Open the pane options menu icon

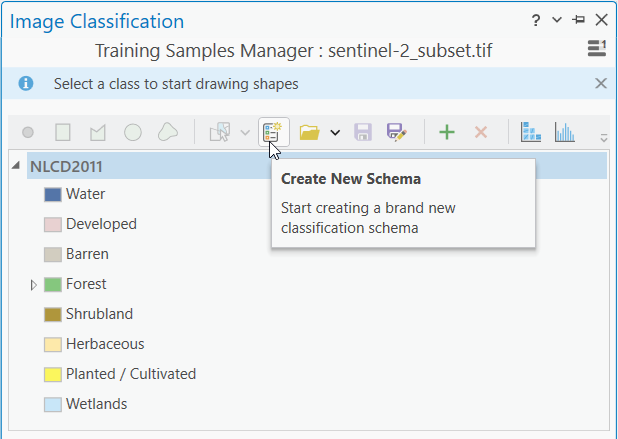(596, 47)
